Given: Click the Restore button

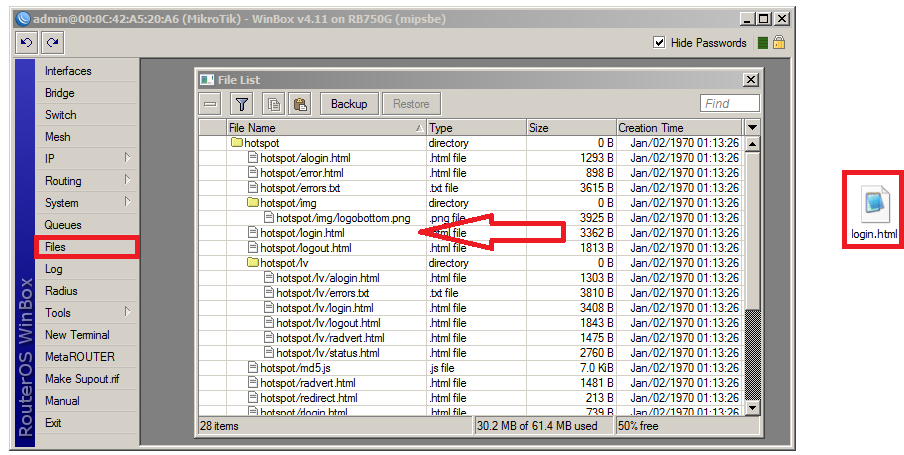Looking at the screenshot, I should point(411,103).
